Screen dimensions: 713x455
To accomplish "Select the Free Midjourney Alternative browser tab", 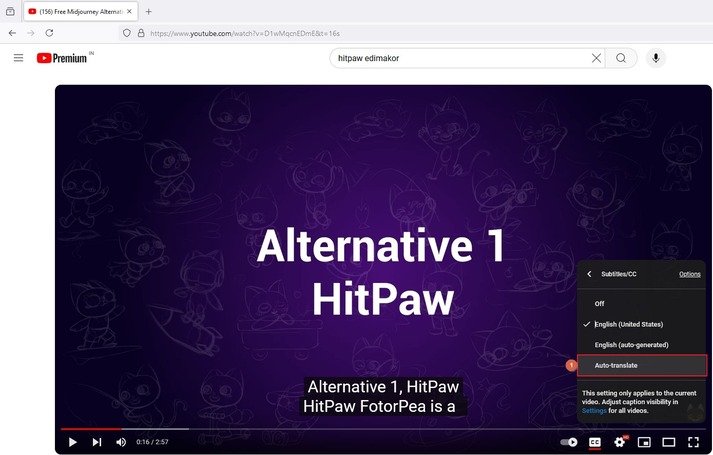I will tap(80, 11).
